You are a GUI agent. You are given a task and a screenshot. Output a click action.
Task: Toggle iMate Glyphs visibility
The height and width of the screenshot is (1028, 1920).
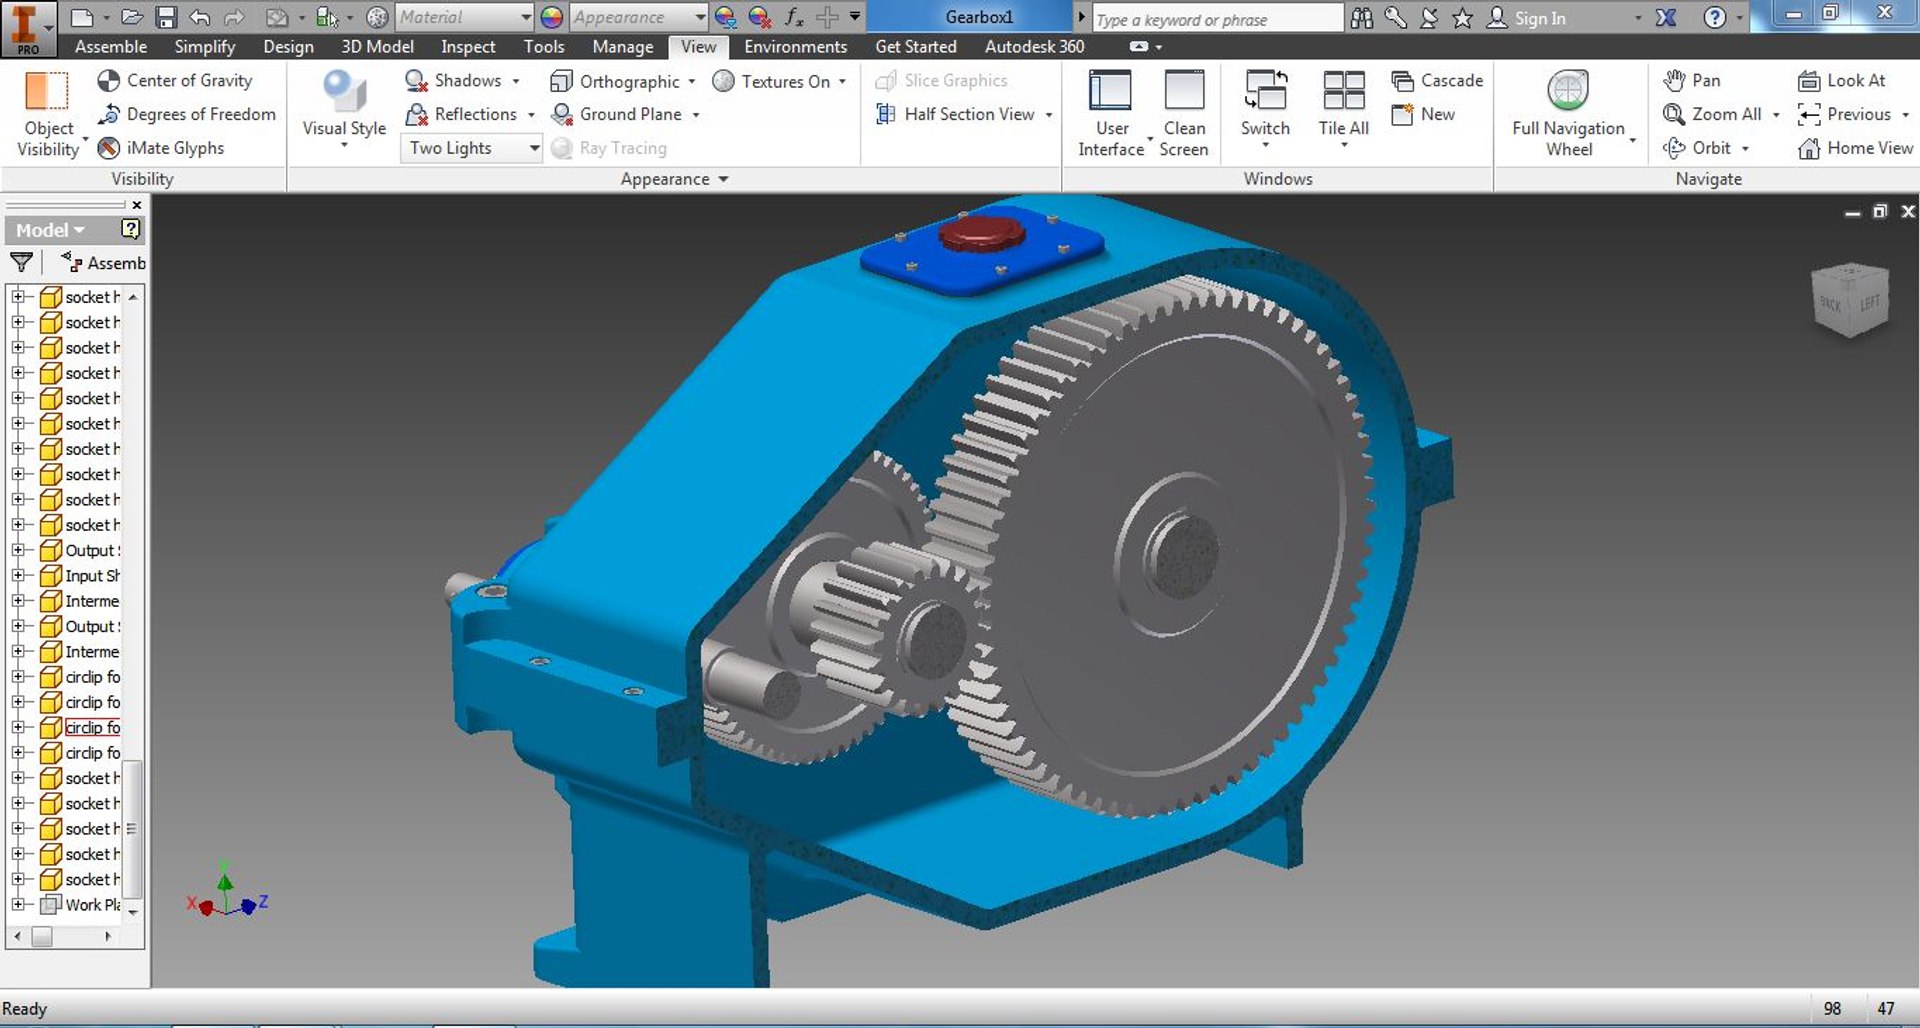pos(161,148)
